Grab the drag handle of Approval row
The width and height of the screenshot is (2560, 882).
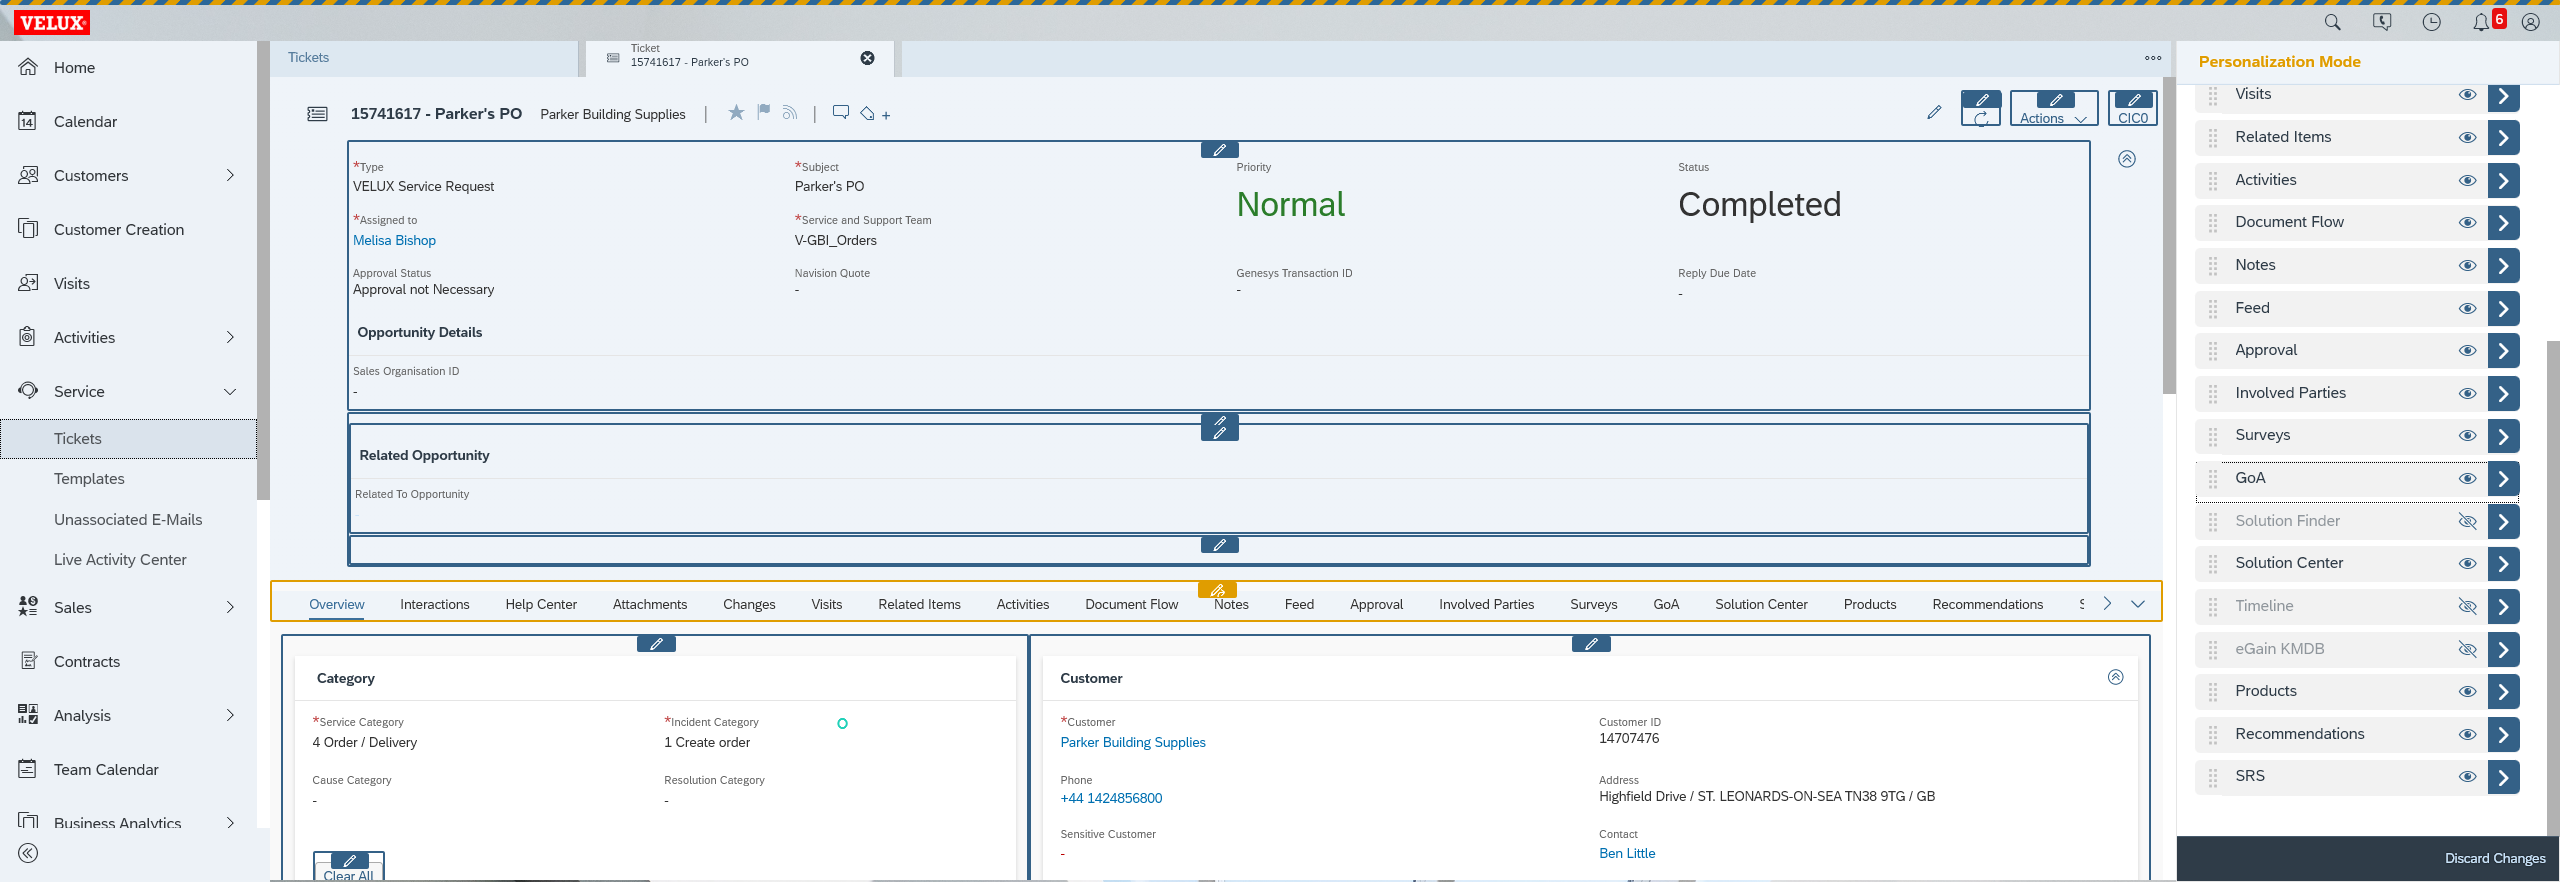(x=2213, y=351)
